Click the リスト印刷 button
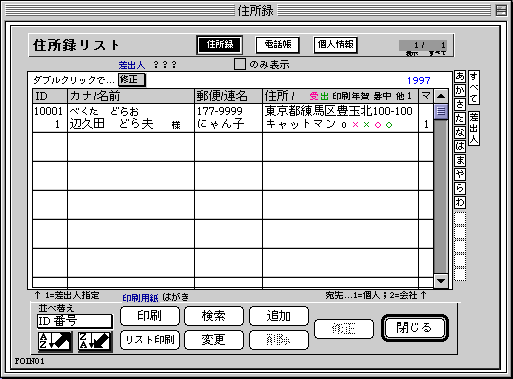Screen dimensions: 513x379 click(x=150, y=340)
